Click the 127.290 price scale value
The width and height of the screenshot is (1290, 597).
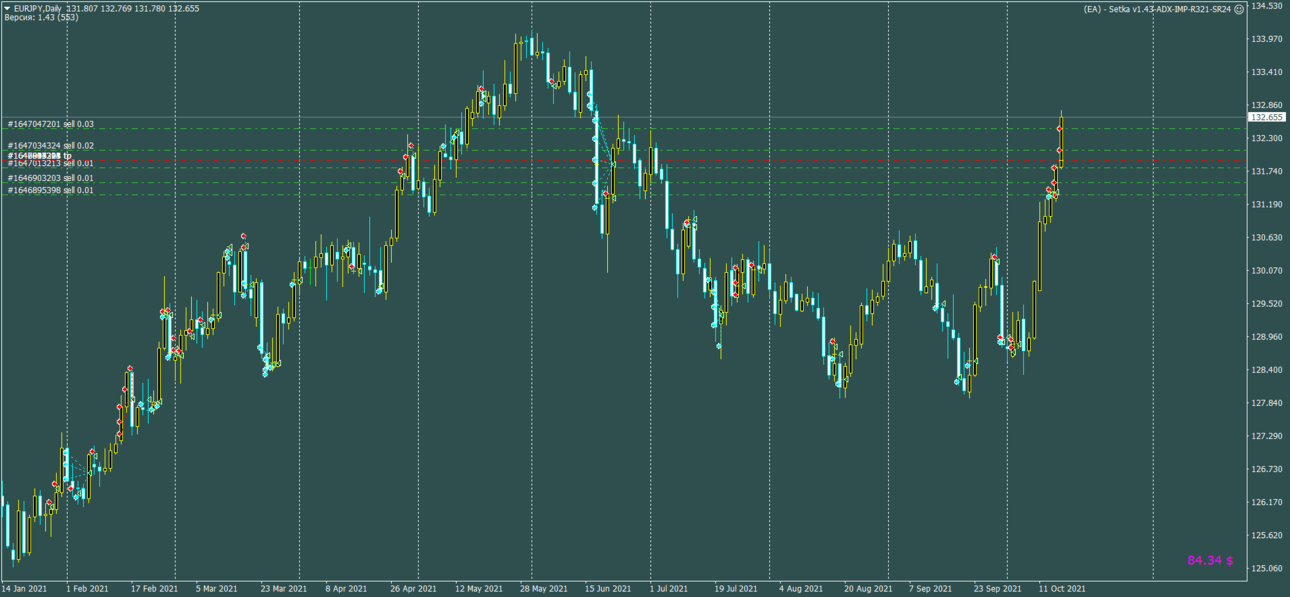[x=1266, y=436]
